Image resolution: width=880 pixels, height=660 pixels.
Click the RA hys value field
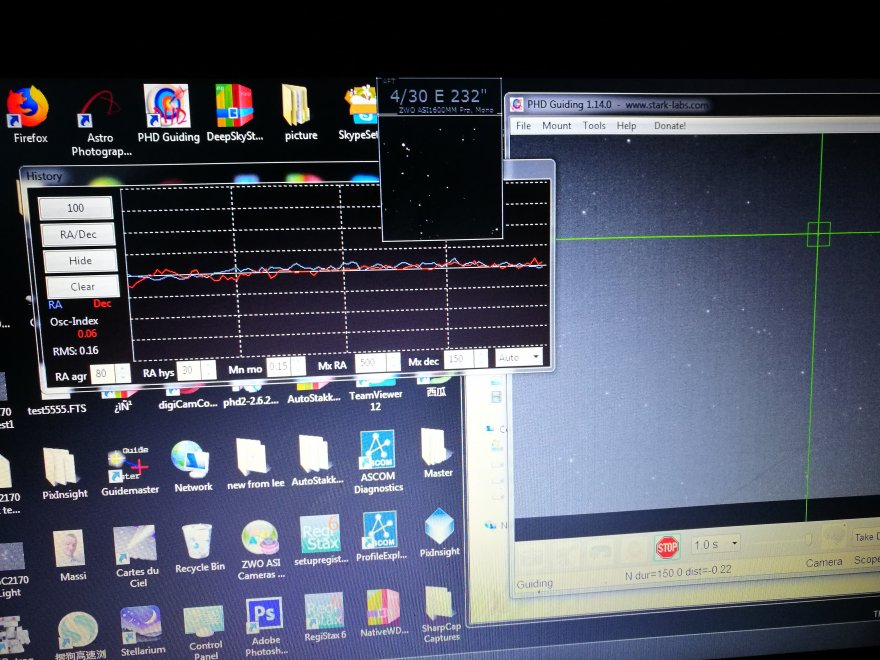189,370
